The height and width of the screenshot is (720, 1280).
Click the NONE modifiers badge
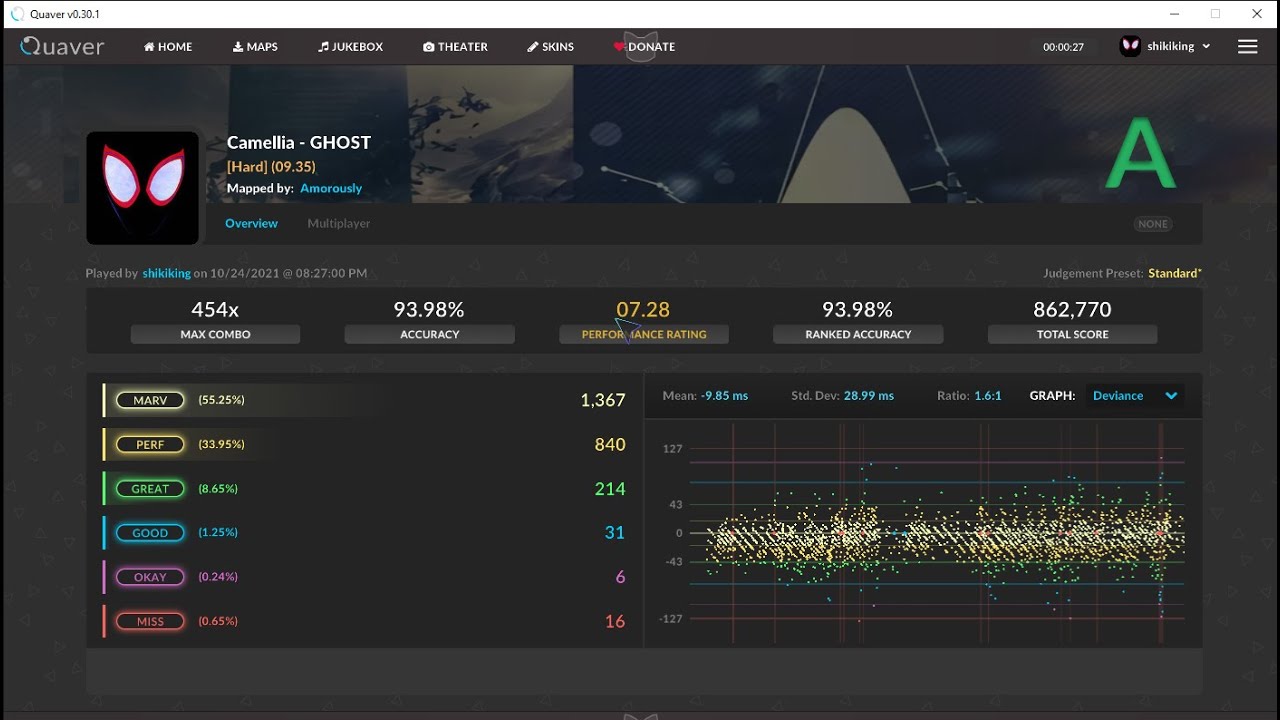pos(1153,224)
